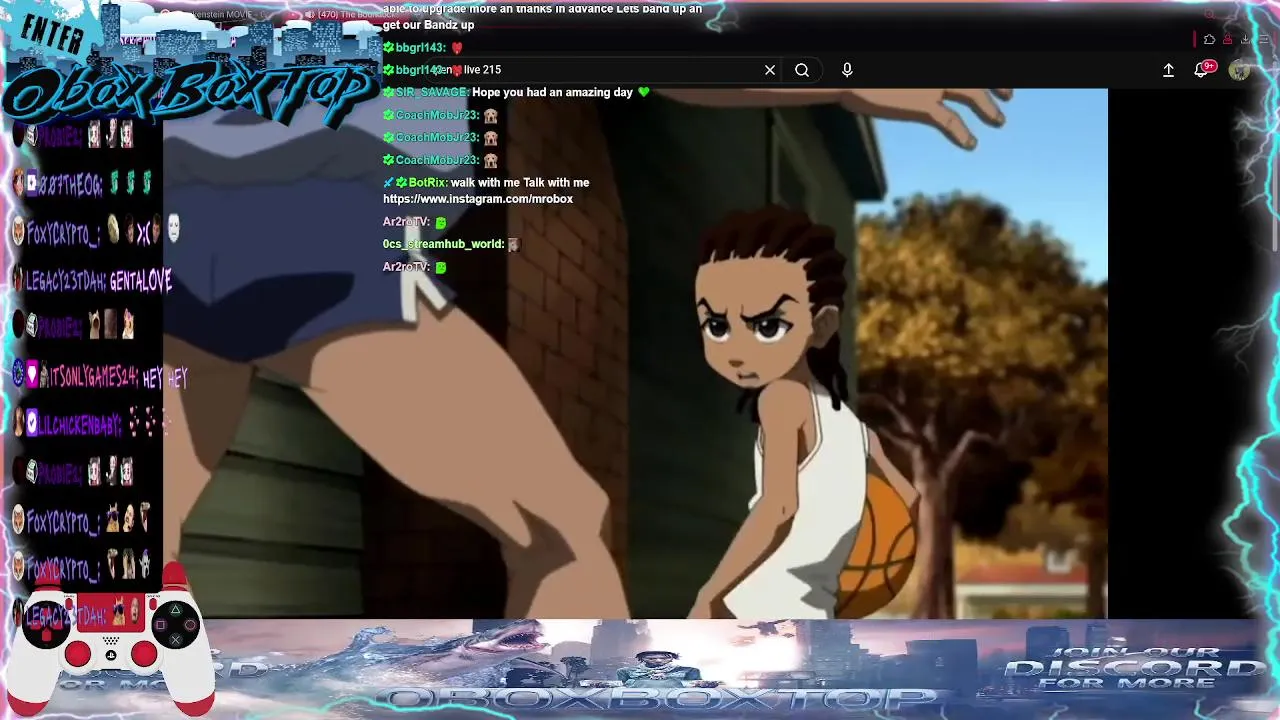Click the Boondocks video player frame
This screenshot has height=720, width=1280.
635,353
